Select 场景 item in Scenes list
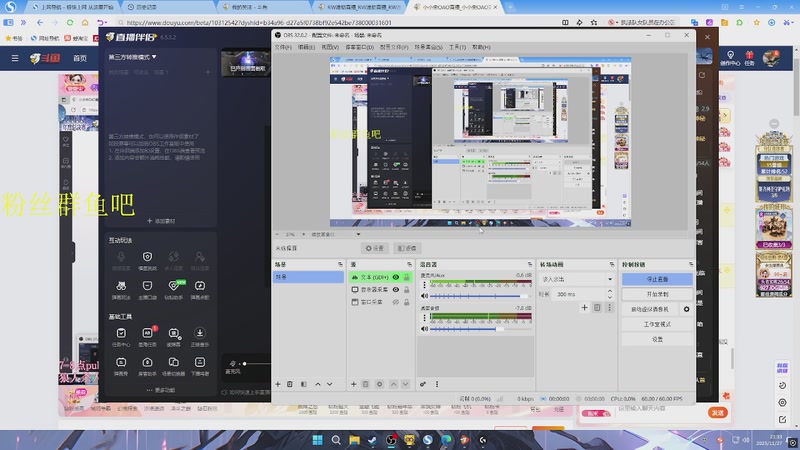 (309, 277)
